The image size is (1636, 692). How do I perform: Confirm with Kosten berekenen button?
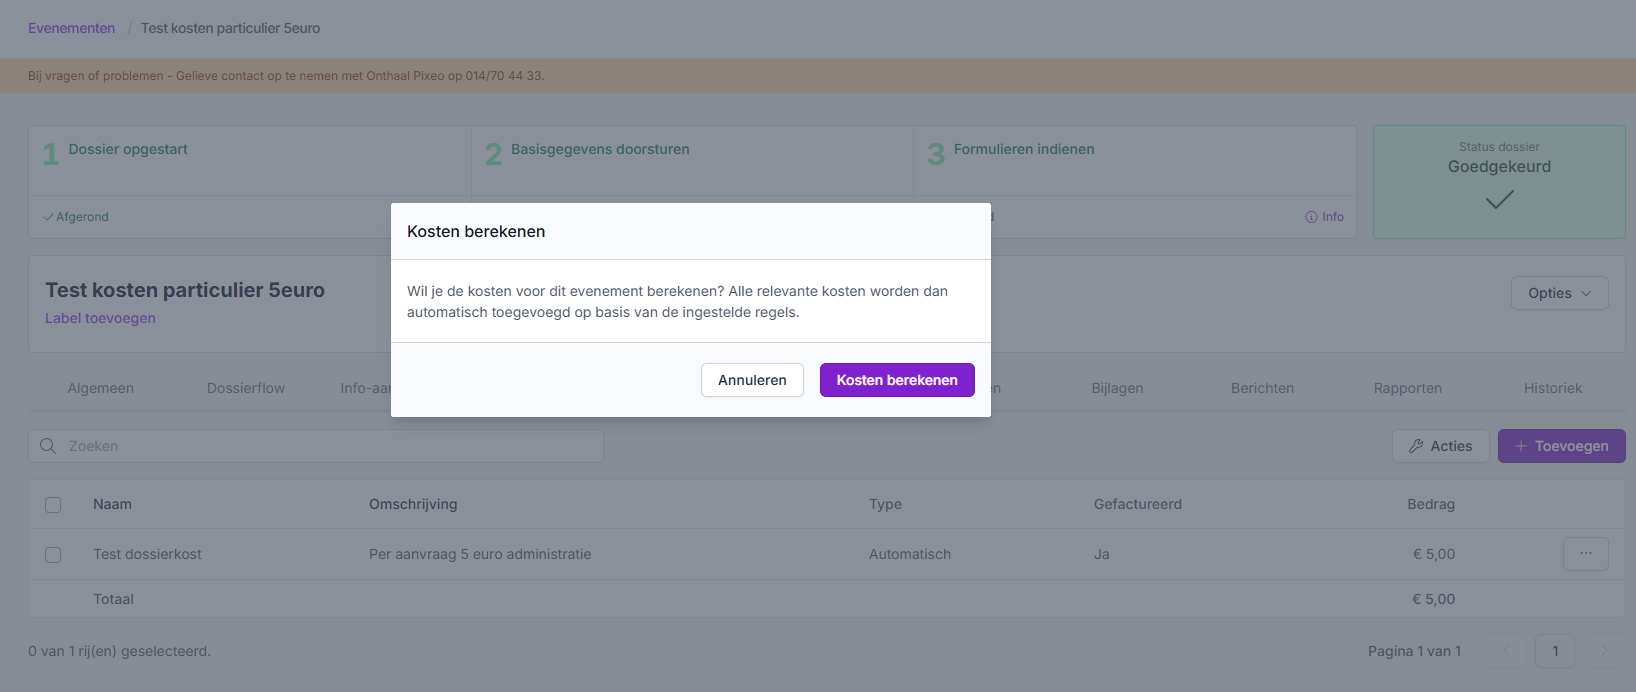tap(897, 380)
